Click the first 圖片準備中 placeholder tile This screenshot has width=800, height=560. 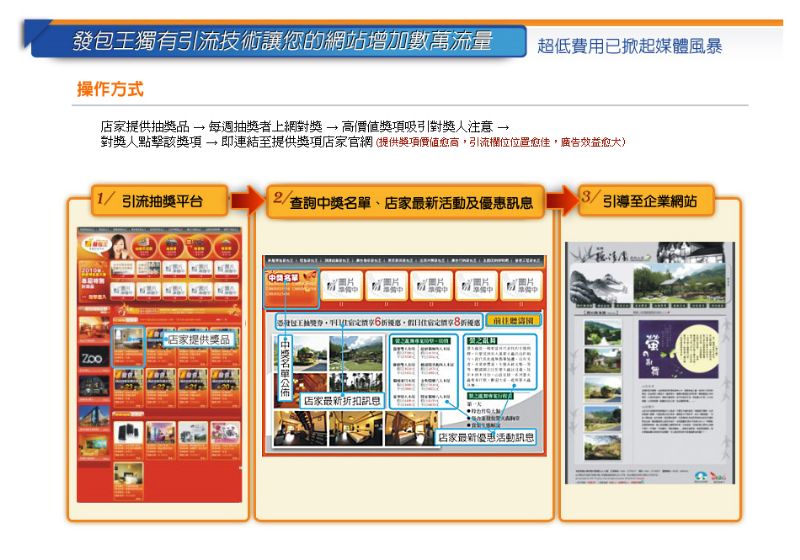click(341, 284)
